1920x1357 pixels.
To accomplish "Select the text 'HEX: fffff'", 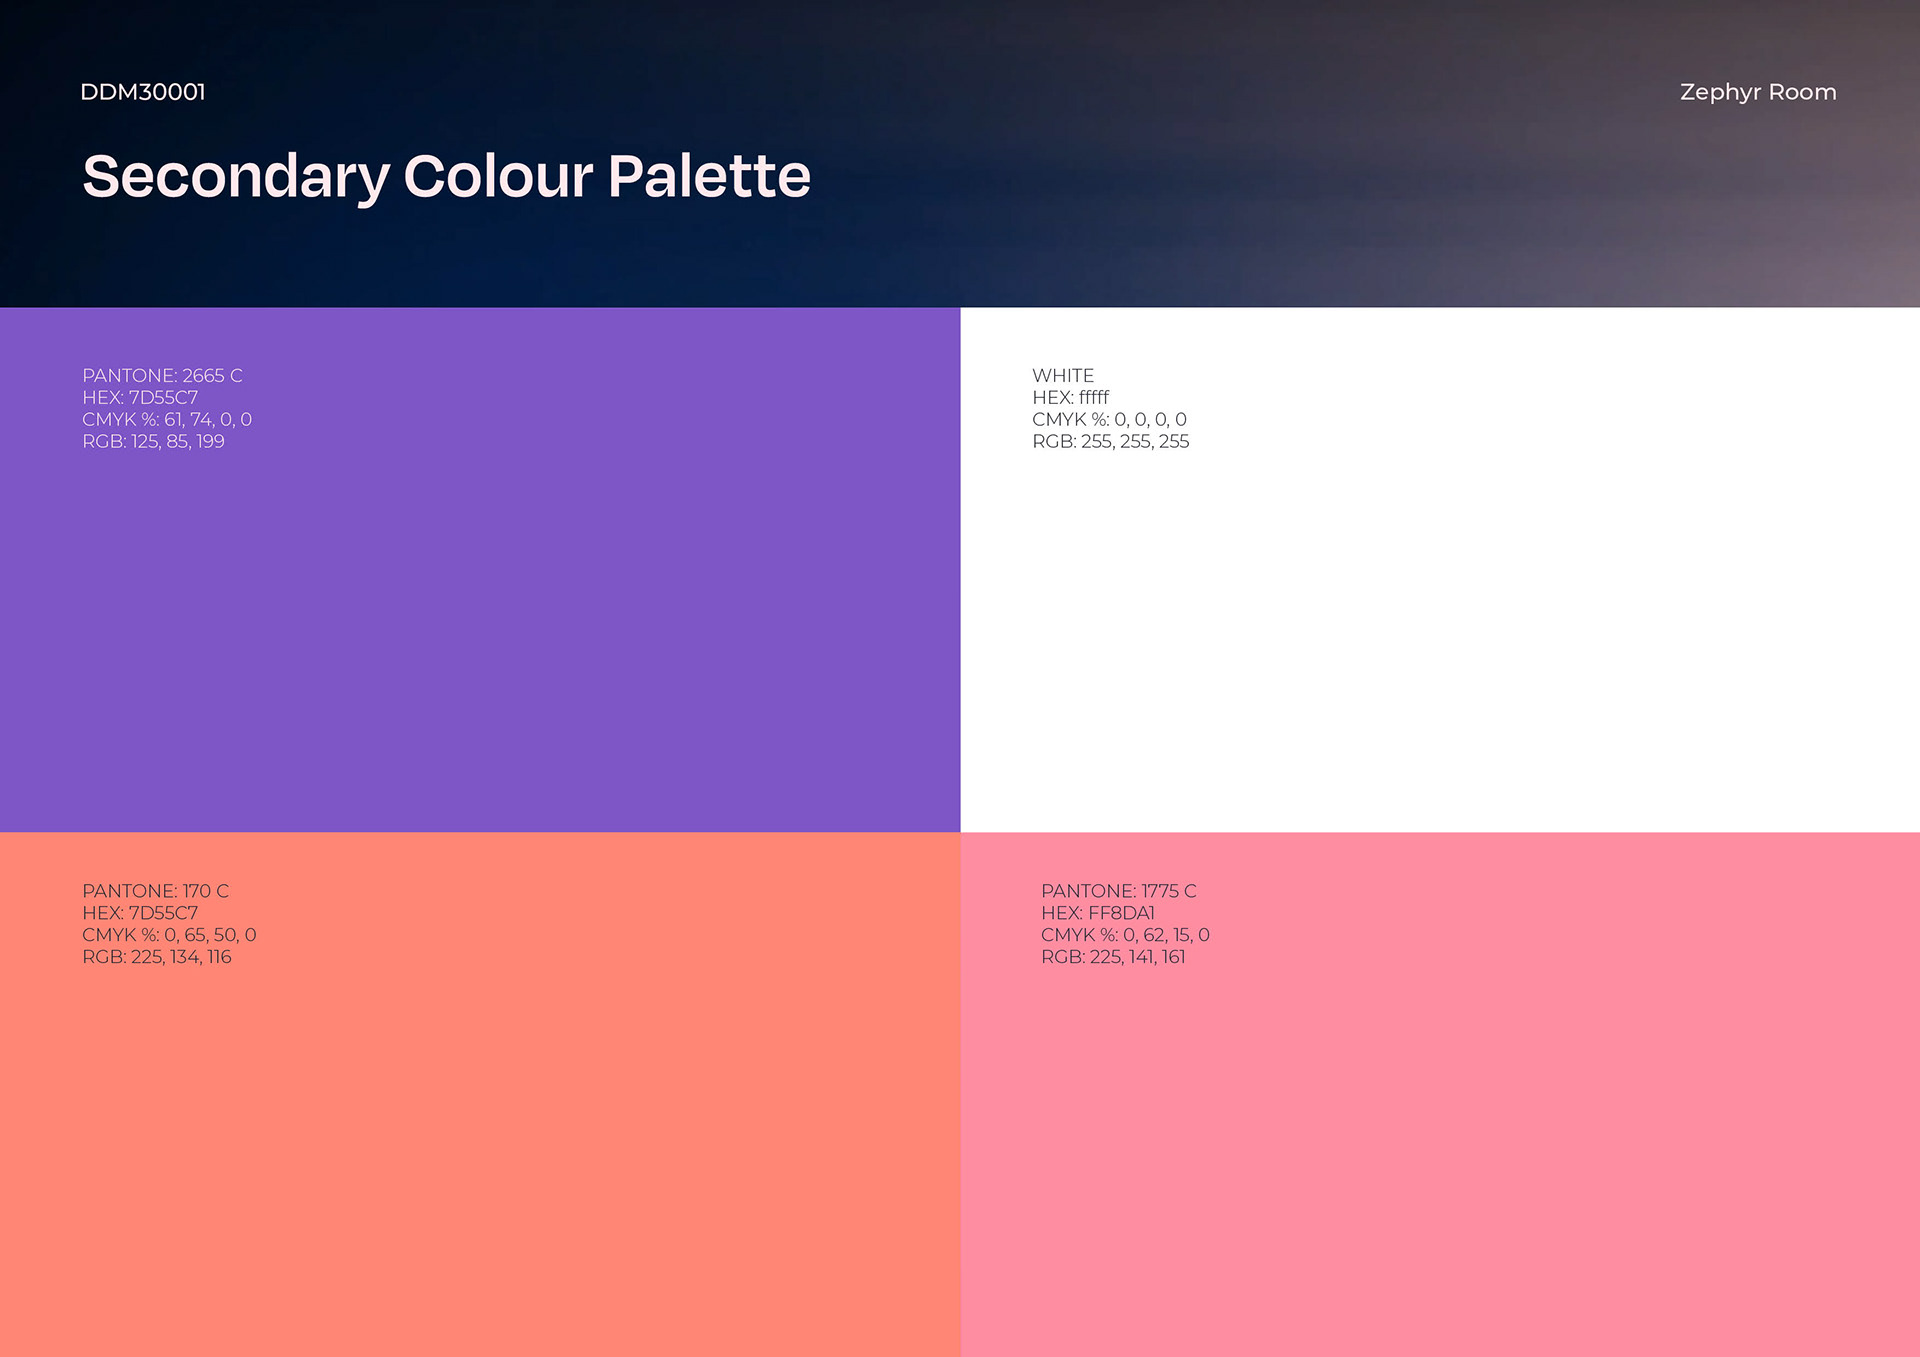I will pyautogui.click(x=1071, y=398).
